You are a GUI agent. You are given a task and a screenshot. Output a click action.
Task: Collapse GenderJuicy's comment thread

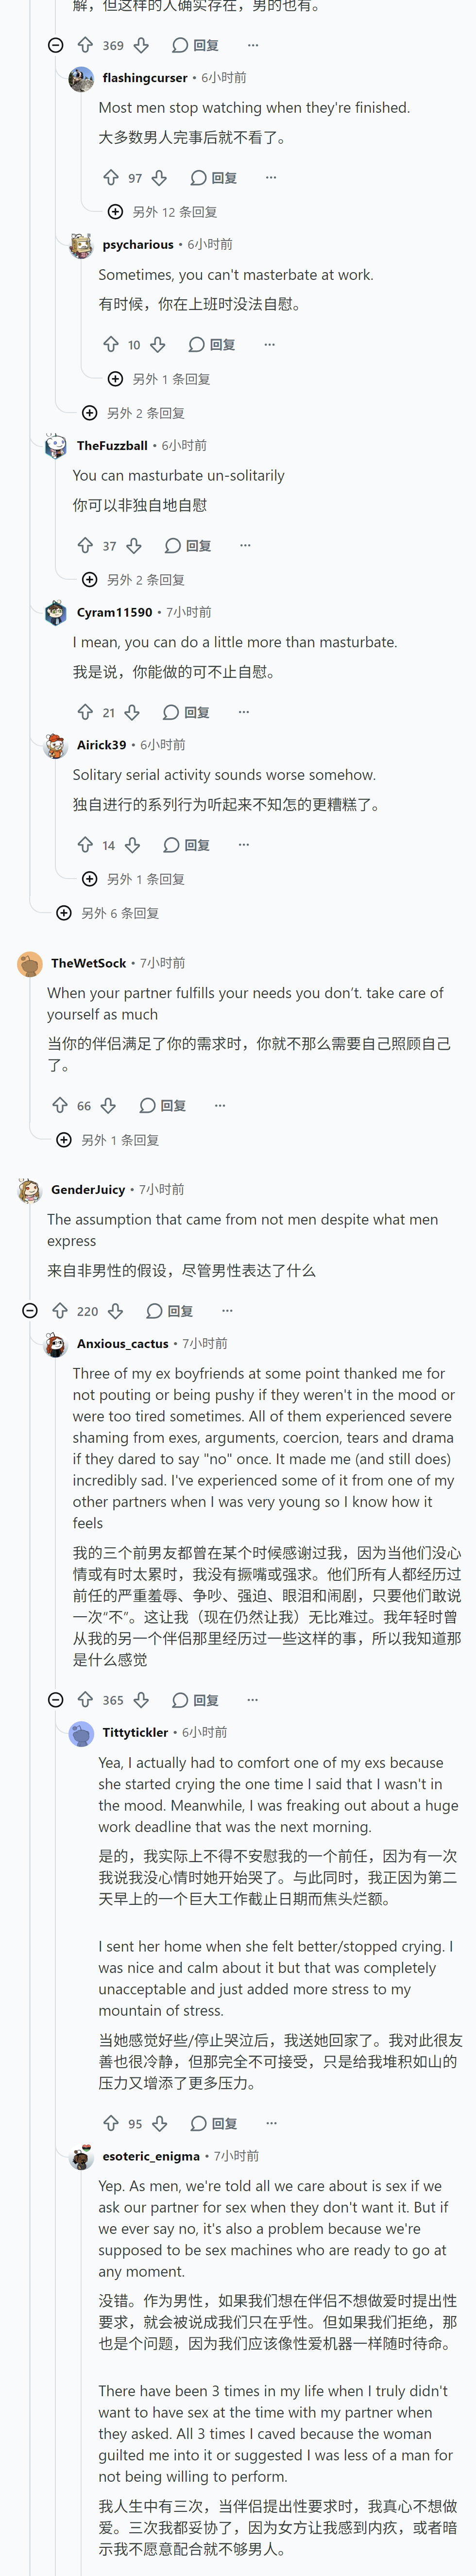click(30, 1311)
